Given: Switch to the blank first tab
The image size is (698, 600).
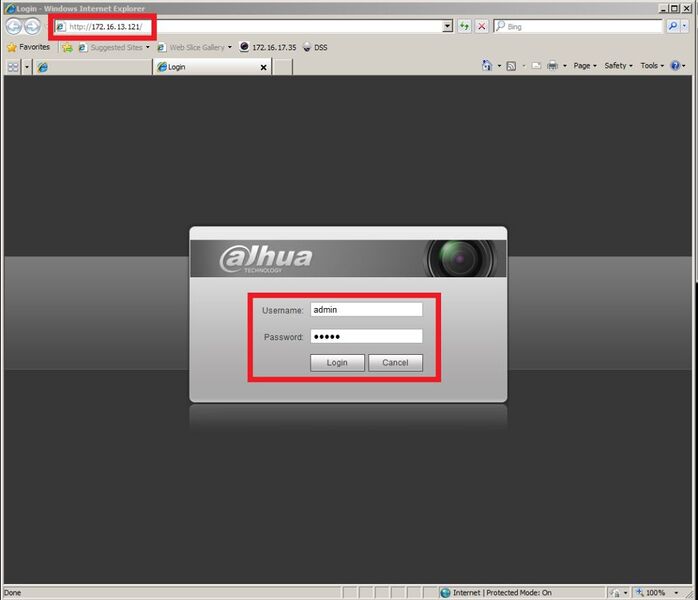Looking at the screenshot, I should (x=93, y=67).
